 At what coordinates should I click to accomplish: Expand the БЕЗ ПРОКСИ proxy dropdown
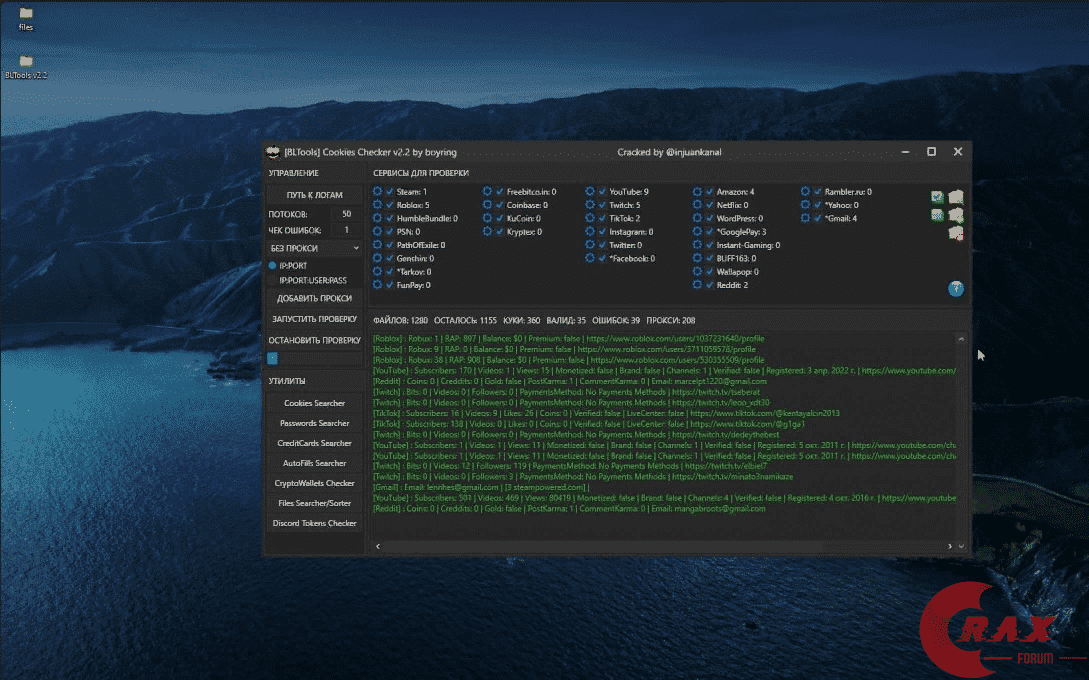314,247
